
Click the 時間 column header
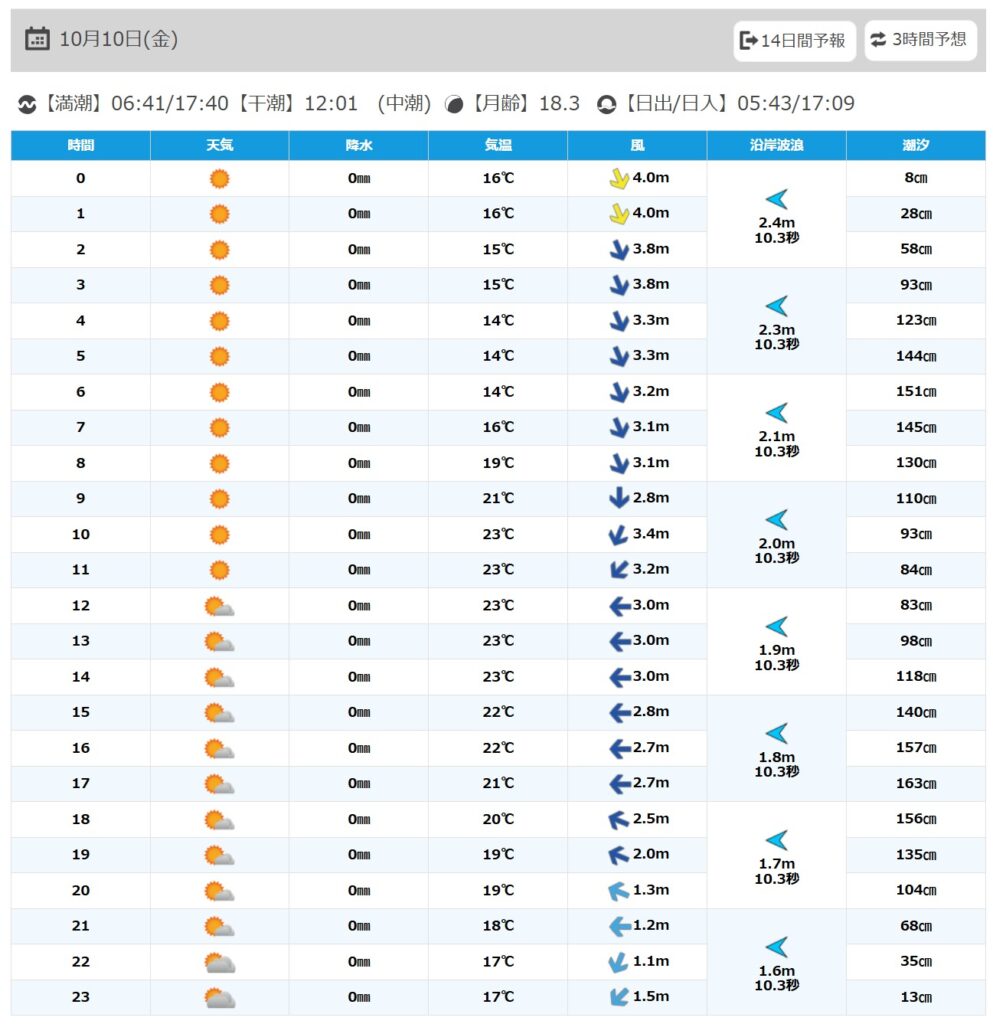click(81, 146)
